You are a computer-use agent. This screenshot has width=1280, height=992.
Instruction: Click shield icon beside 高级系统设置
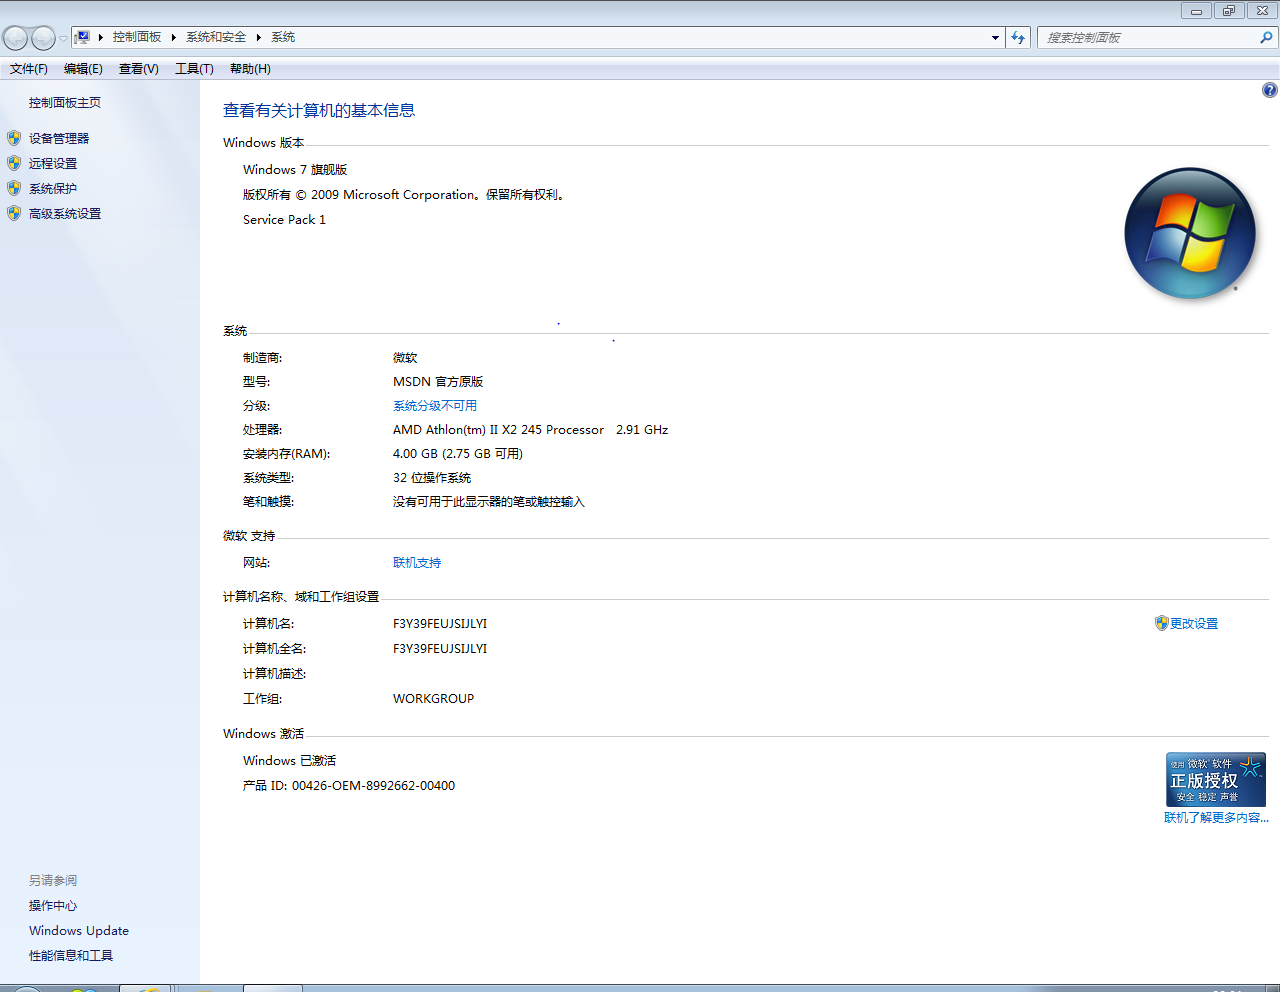(14, 213)
